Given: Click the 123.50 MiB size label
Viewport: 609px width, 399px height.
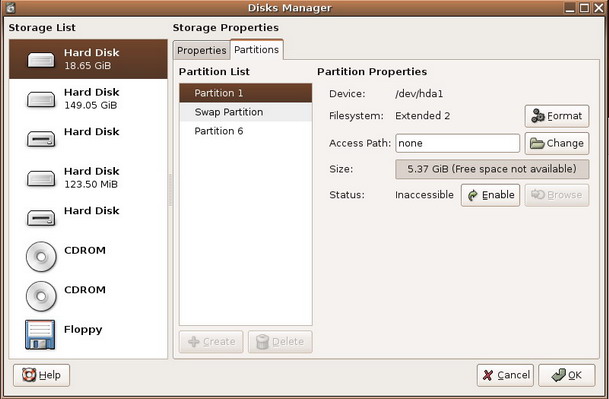Looking at the screenshot, I should coord(91,184).
